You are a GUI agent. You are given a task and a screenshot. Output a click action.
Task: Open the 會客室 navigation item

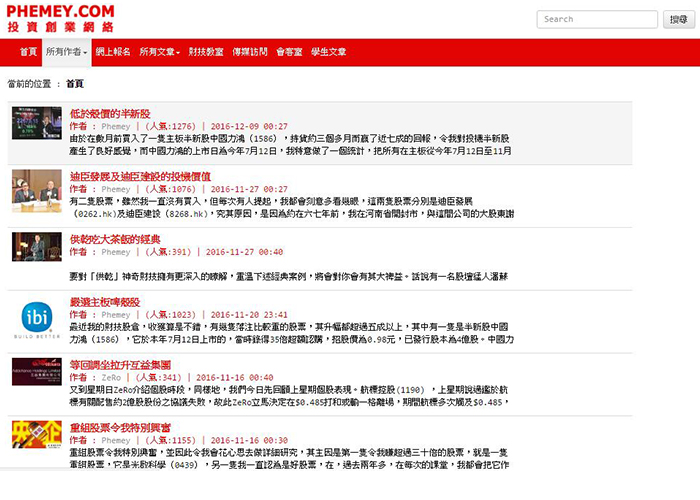click(x=289, y=51)
